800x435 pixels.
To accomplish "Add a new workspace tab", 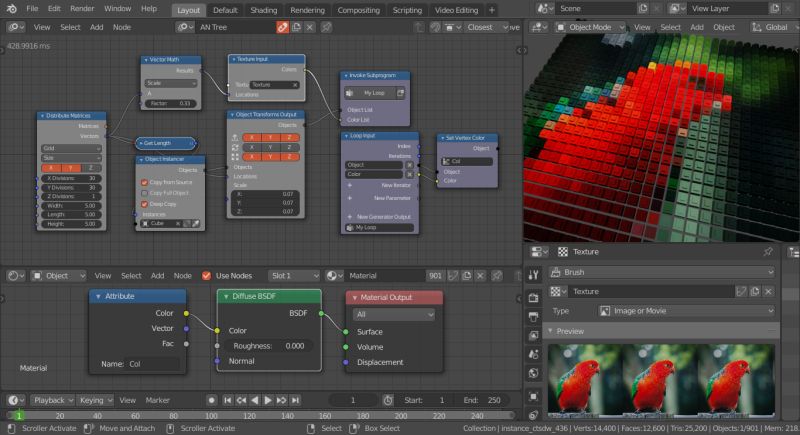I will tap(492, 10).
